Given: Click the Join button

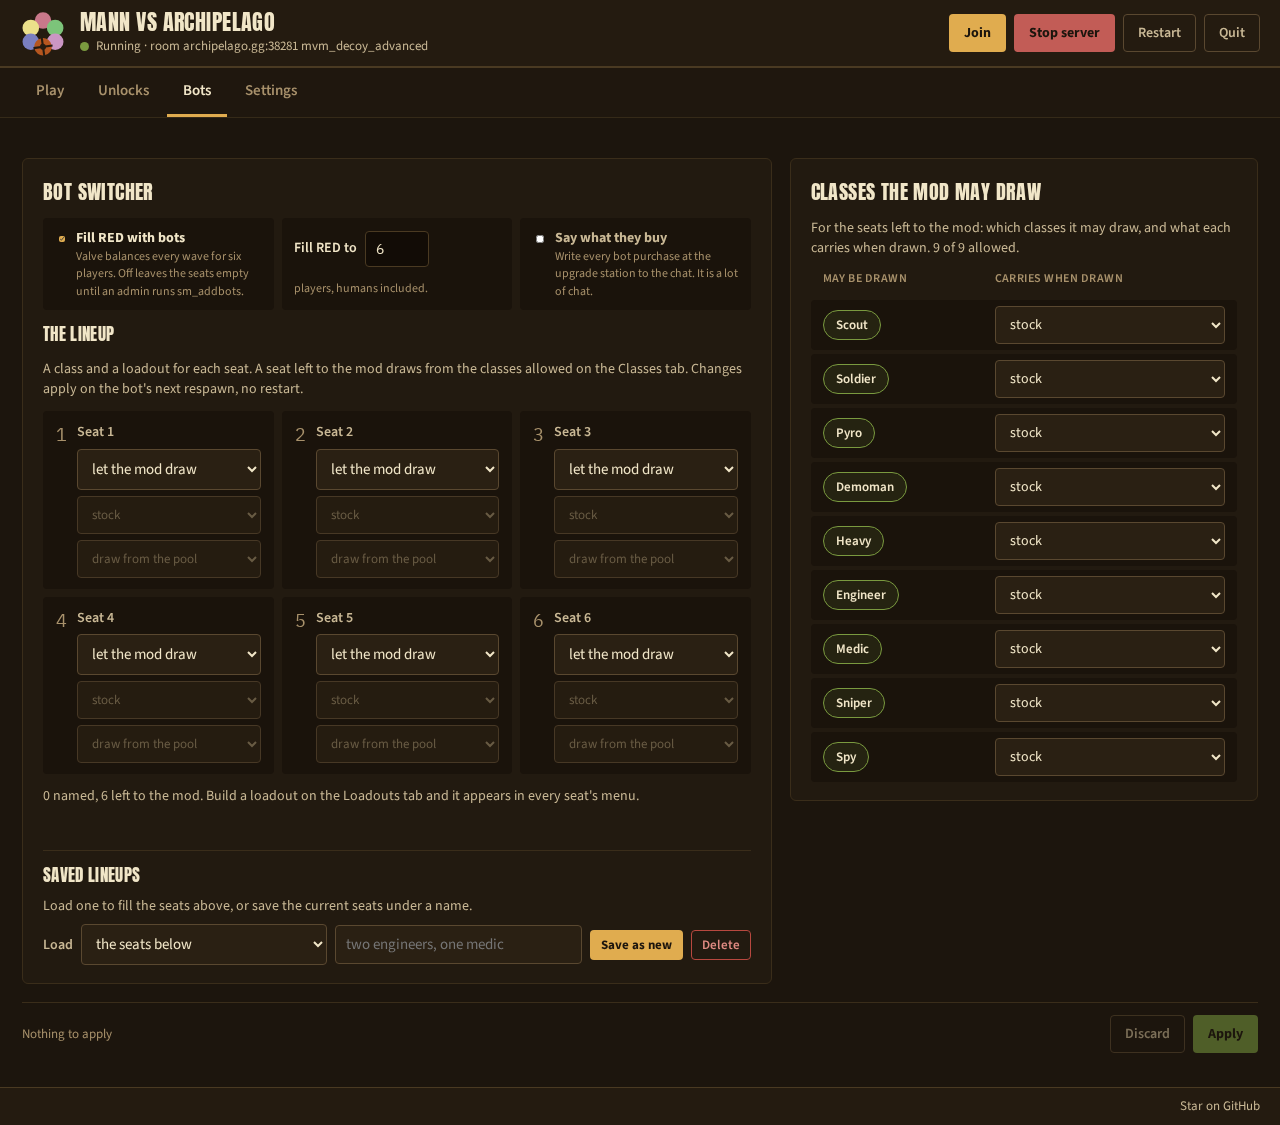Looking at the screenshot, I should [977, 33].
